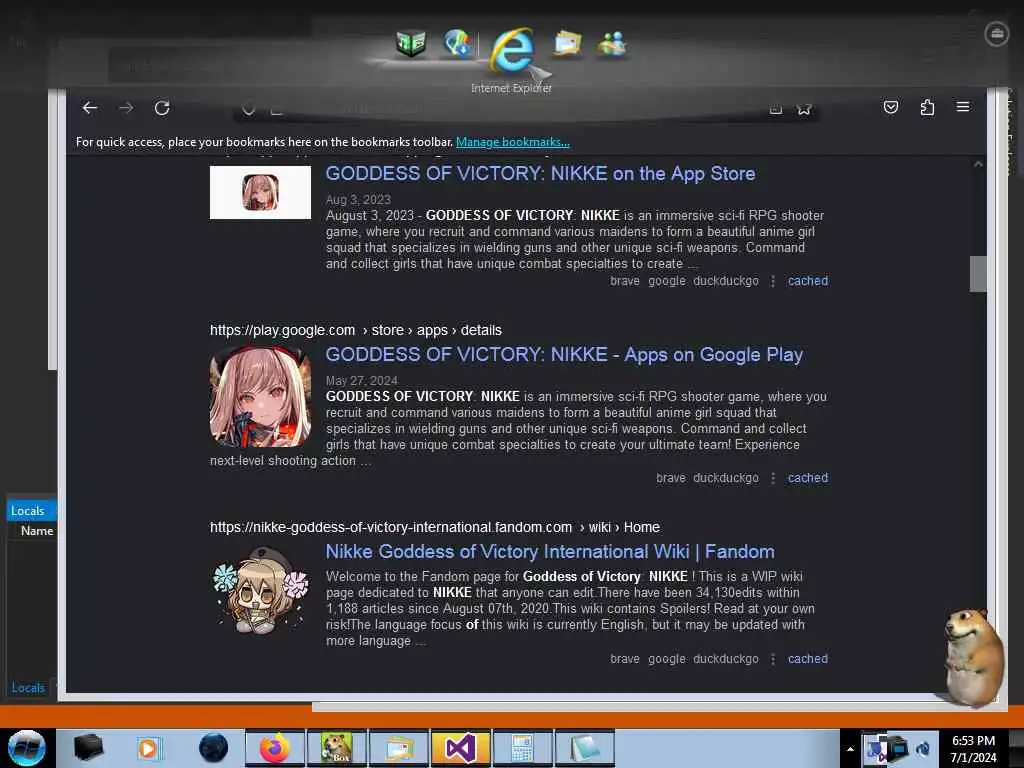Viewport: 1024px width, 768px height.
Task: Click the nikke fandom.com URL breadcrumb
Action: coord(435,527)
